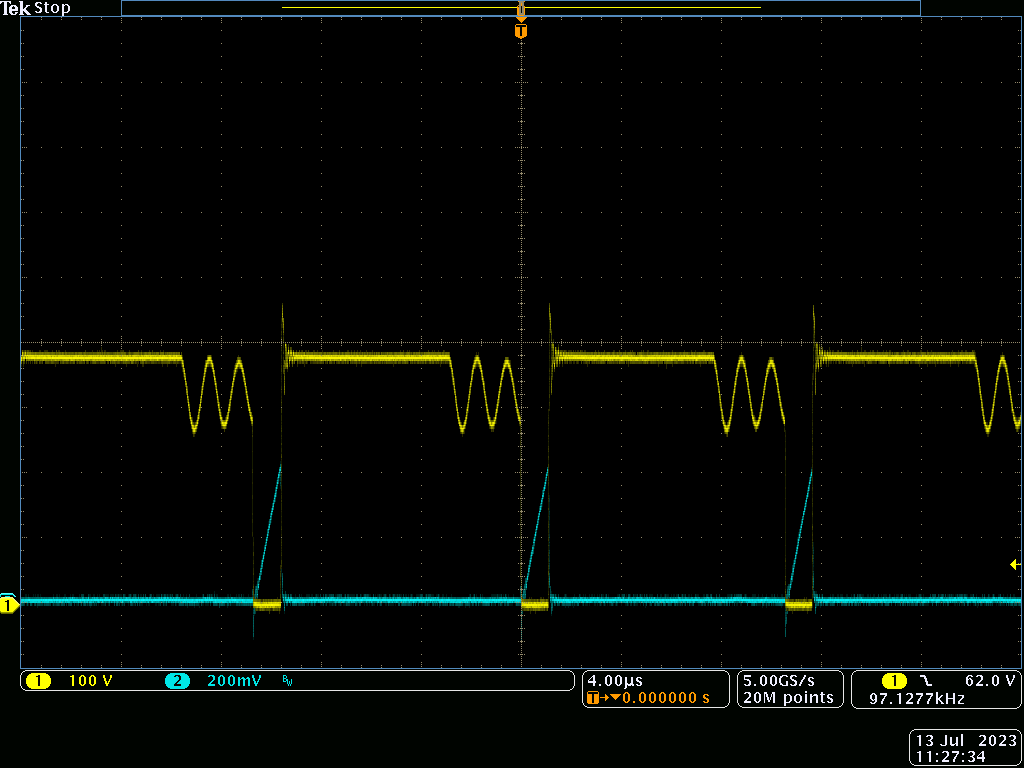Click the cyan channel 2 badge

coord(176,680)
